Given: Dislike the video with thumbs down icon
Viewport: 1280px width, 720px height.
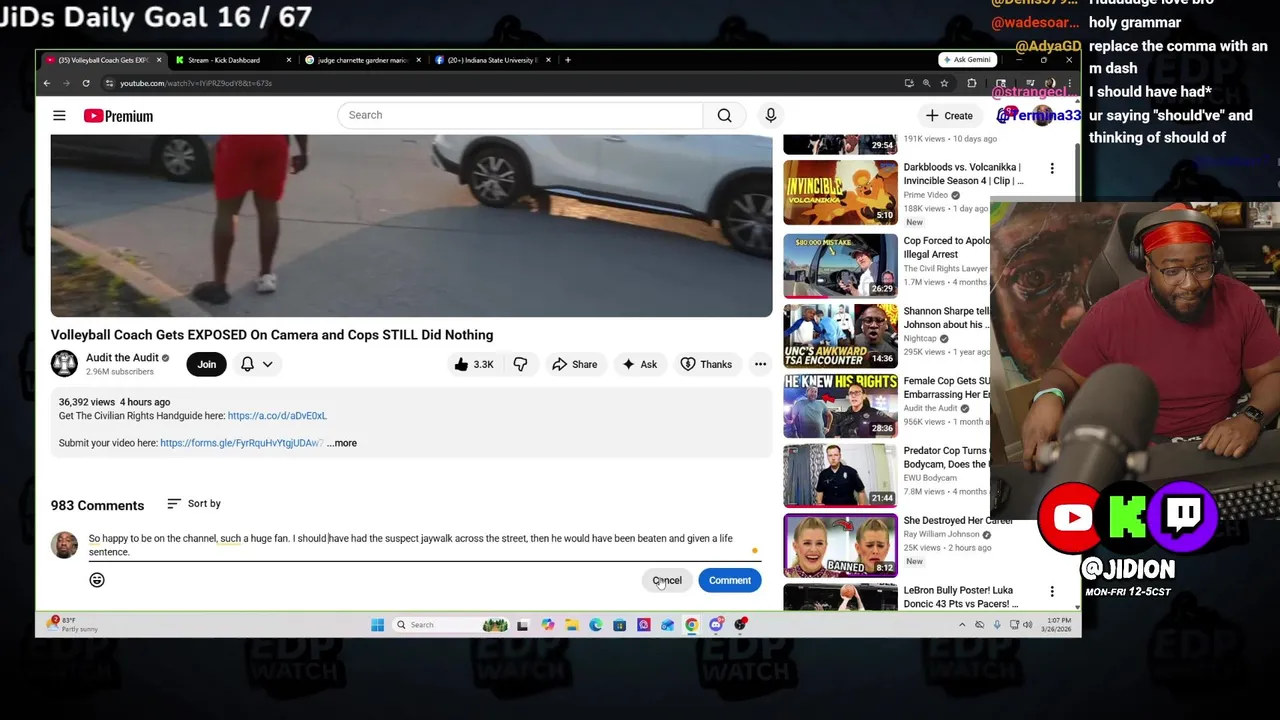Looking at the screenshot, I should (520, 364).
